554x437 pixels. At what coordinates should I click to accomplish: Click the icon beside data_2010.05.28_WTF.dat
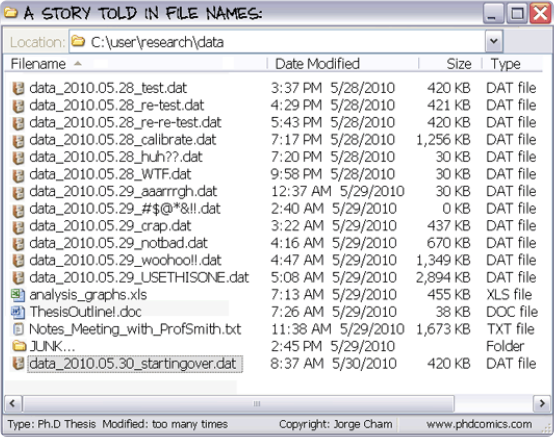coord(18,175)
